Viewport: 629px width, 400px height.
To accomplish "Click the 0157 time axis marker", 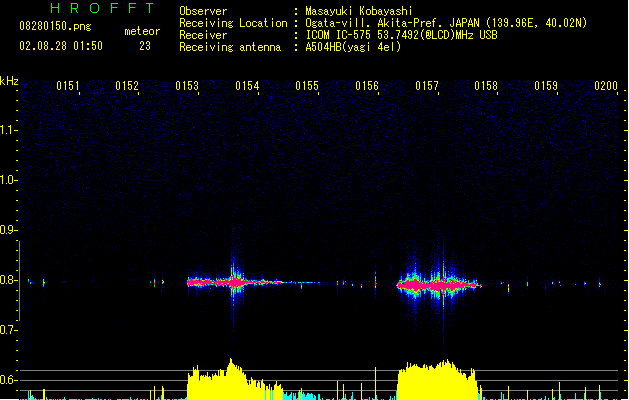I will pyautogui.click(x=427, y=86).
